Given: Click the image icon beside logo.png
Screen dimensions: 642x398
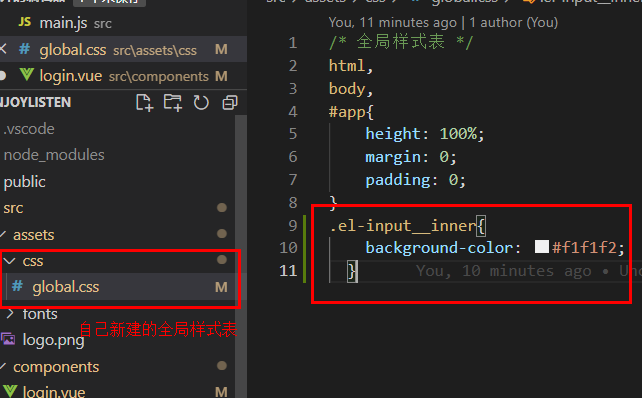Looking at the screenshot, I should pos(8,339).
